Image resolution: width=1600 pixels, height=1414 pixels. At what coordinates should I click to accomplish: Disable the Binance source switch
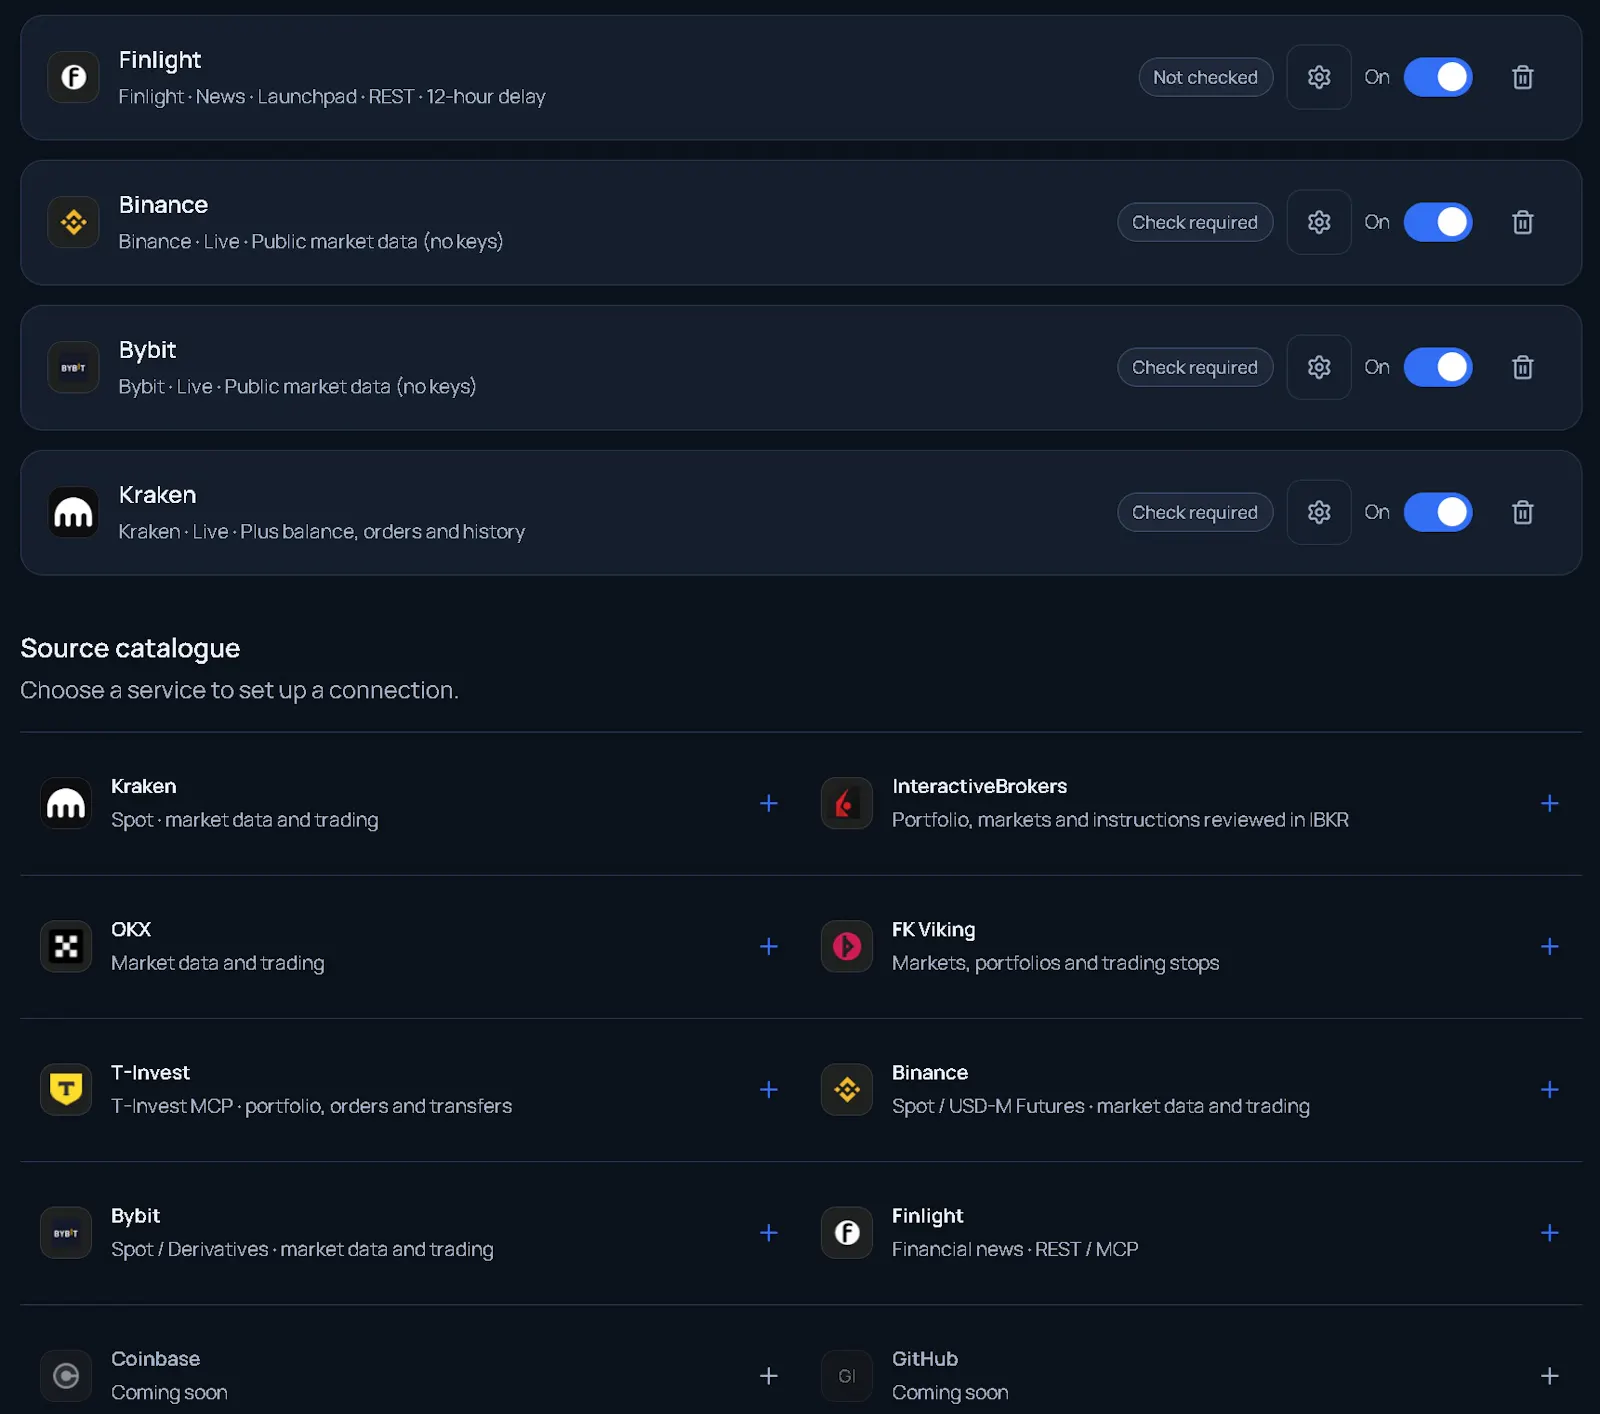1437,222
